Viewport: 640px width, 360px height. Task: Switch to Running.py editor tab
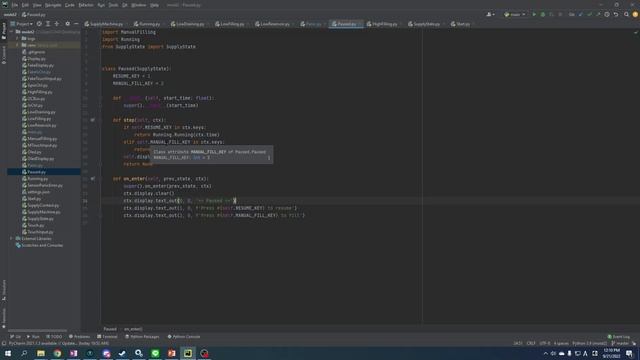pyautogui.click(x=149, y=24)
